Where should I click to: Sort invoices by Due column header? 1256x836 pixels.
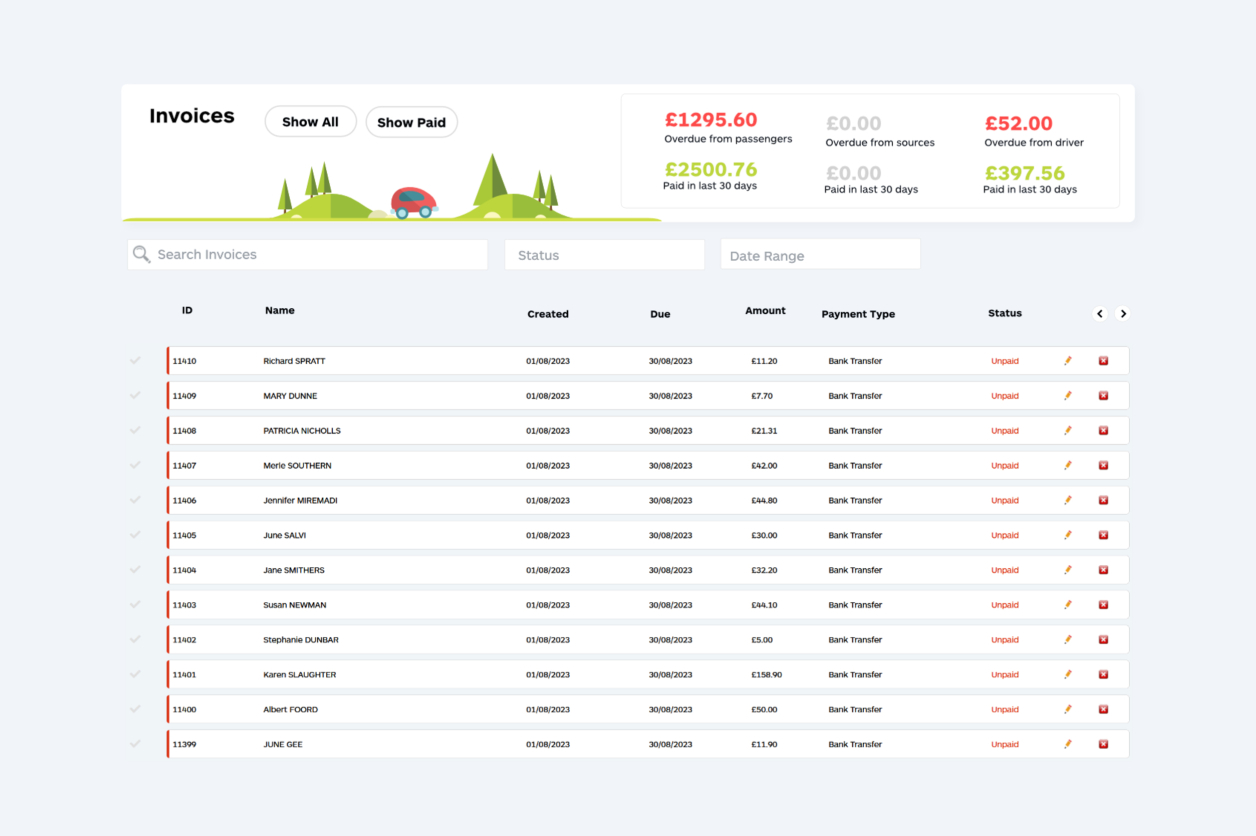pos(660,314)
